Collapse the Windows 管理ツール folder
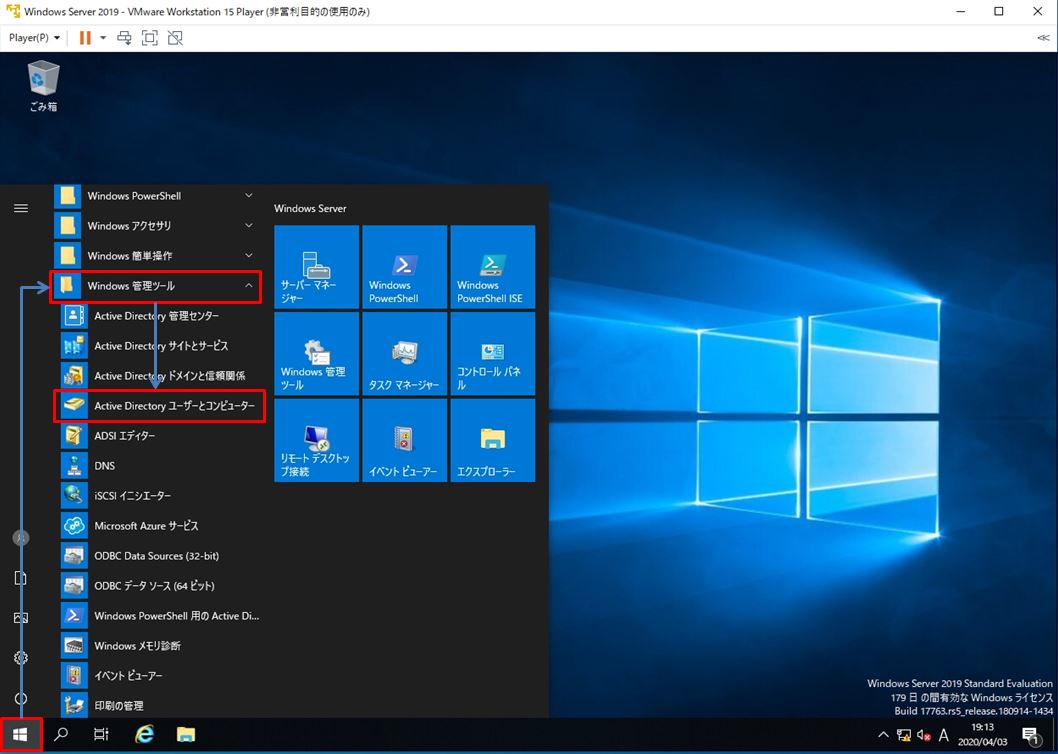The width and height of the screenshot is (1058, 754). [157, 286]
